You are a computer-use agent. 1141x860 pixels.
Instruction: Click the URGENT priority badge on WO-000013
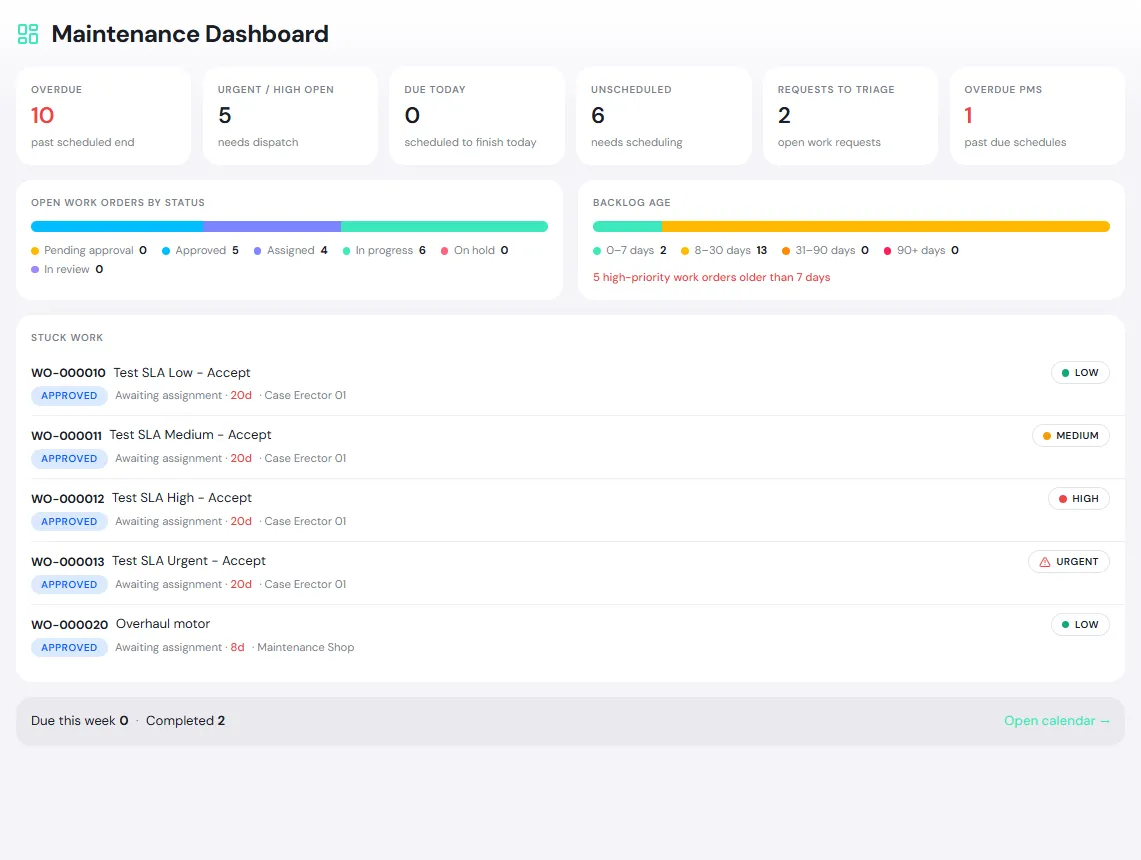coord(1068,562)
